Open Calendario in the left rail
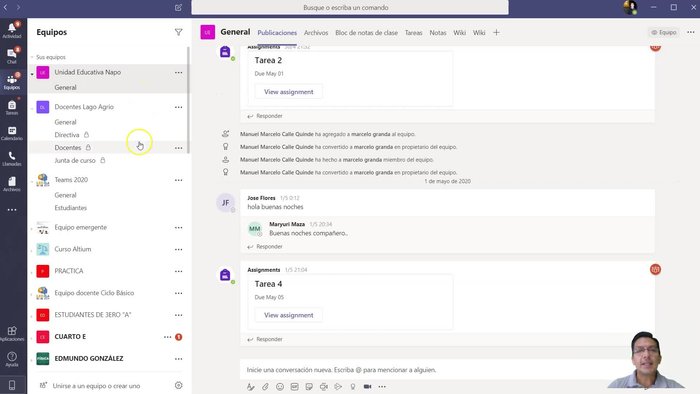This screenshot has width=700, height=394. 12,133
